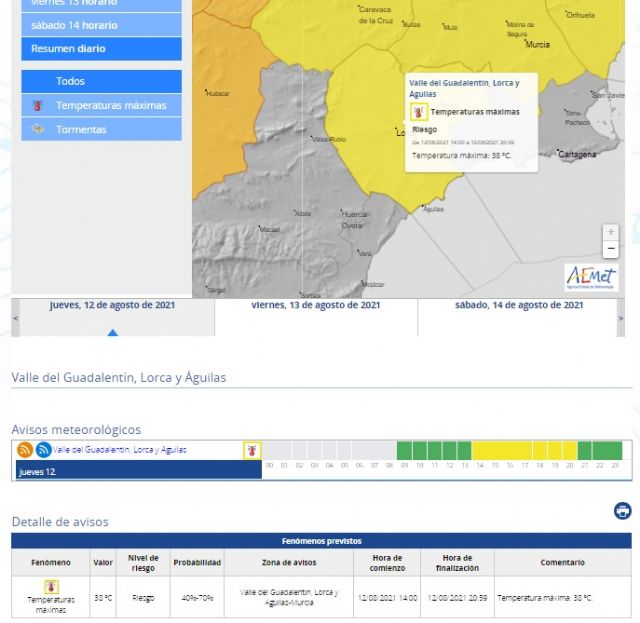The image size is (640, 623).
Task: Click the AEMet logo on the map
Action: click(591, 276)
